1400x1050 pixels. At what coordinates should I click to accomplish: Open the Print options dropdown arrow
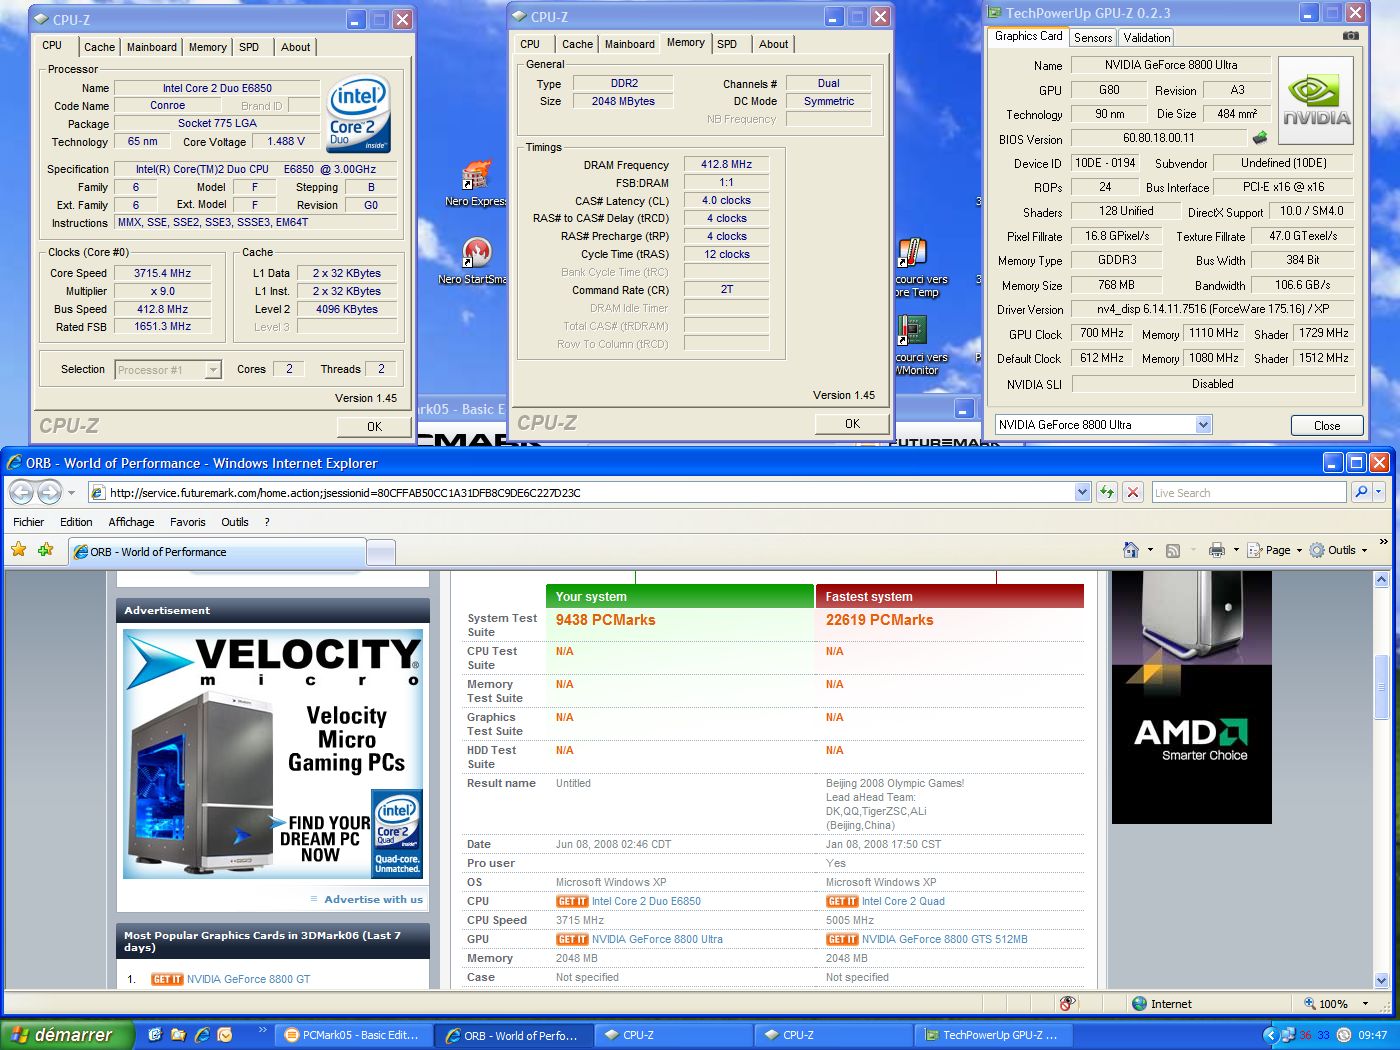click(1236, 550)
